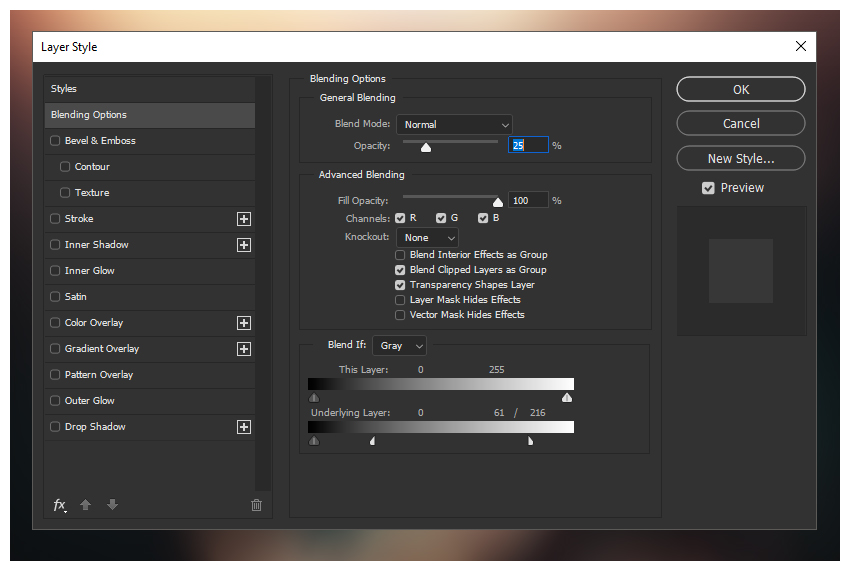Enable the Drop Shadow checkbox
Image resolution: width=850 pixels, height=571 pixels.
(x=55, y=427)
